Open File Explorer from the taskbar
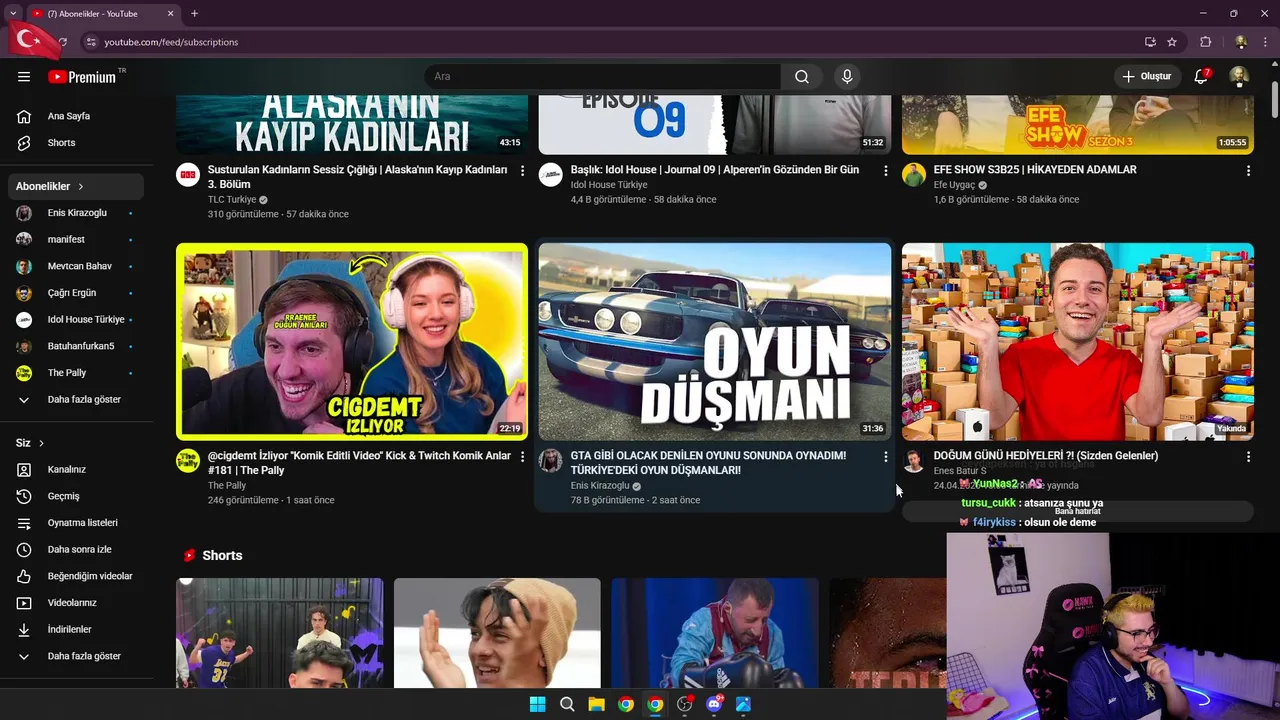This screenshot has width=1280, height=720. [596, 704]
